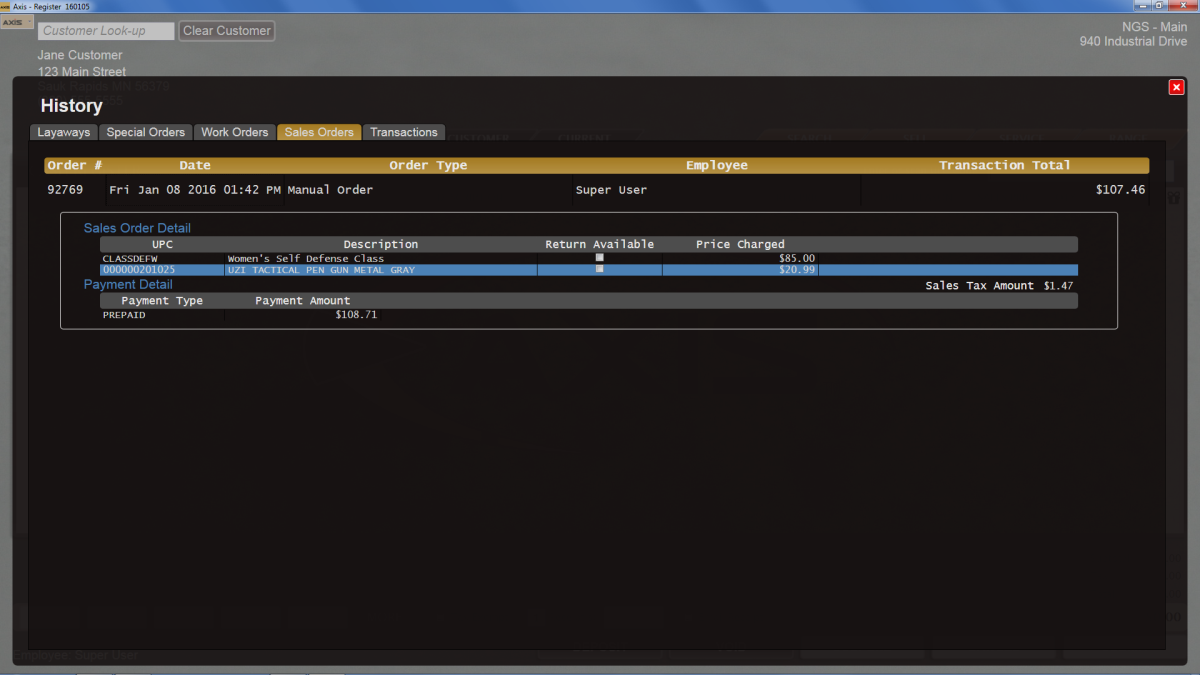Maximize the Axis Register window
This screenshot has width=1200, height=675.
coord(1159,6)
